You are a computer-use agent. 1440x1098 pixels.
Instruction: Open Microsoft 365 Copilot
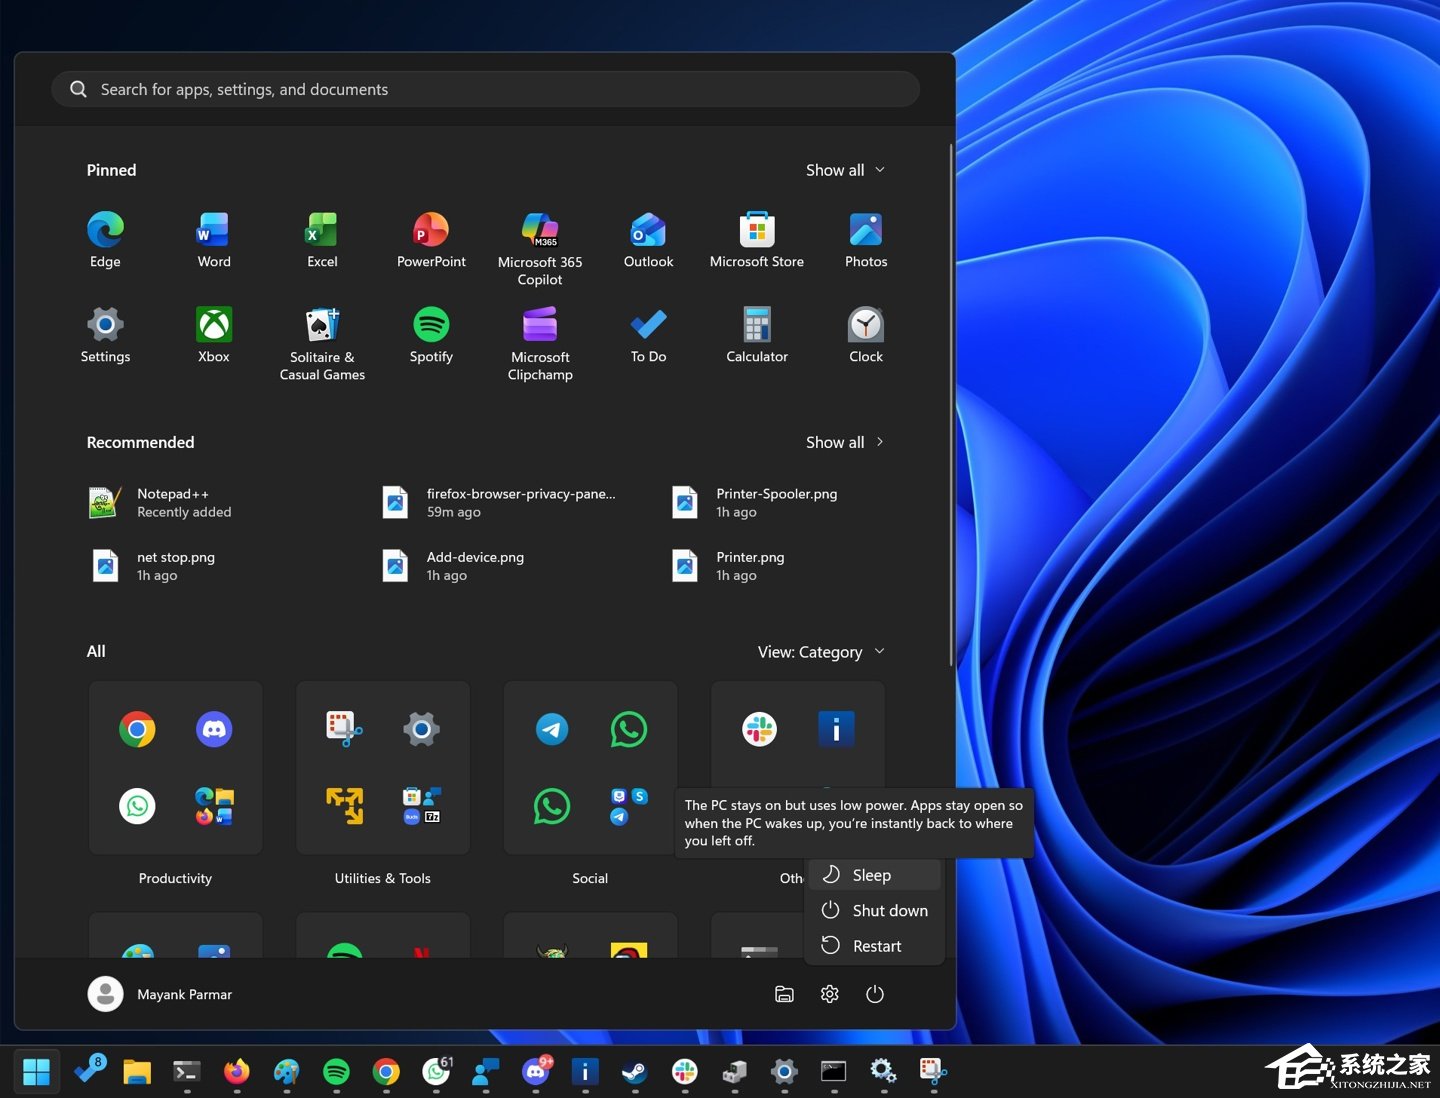[540, 249]
